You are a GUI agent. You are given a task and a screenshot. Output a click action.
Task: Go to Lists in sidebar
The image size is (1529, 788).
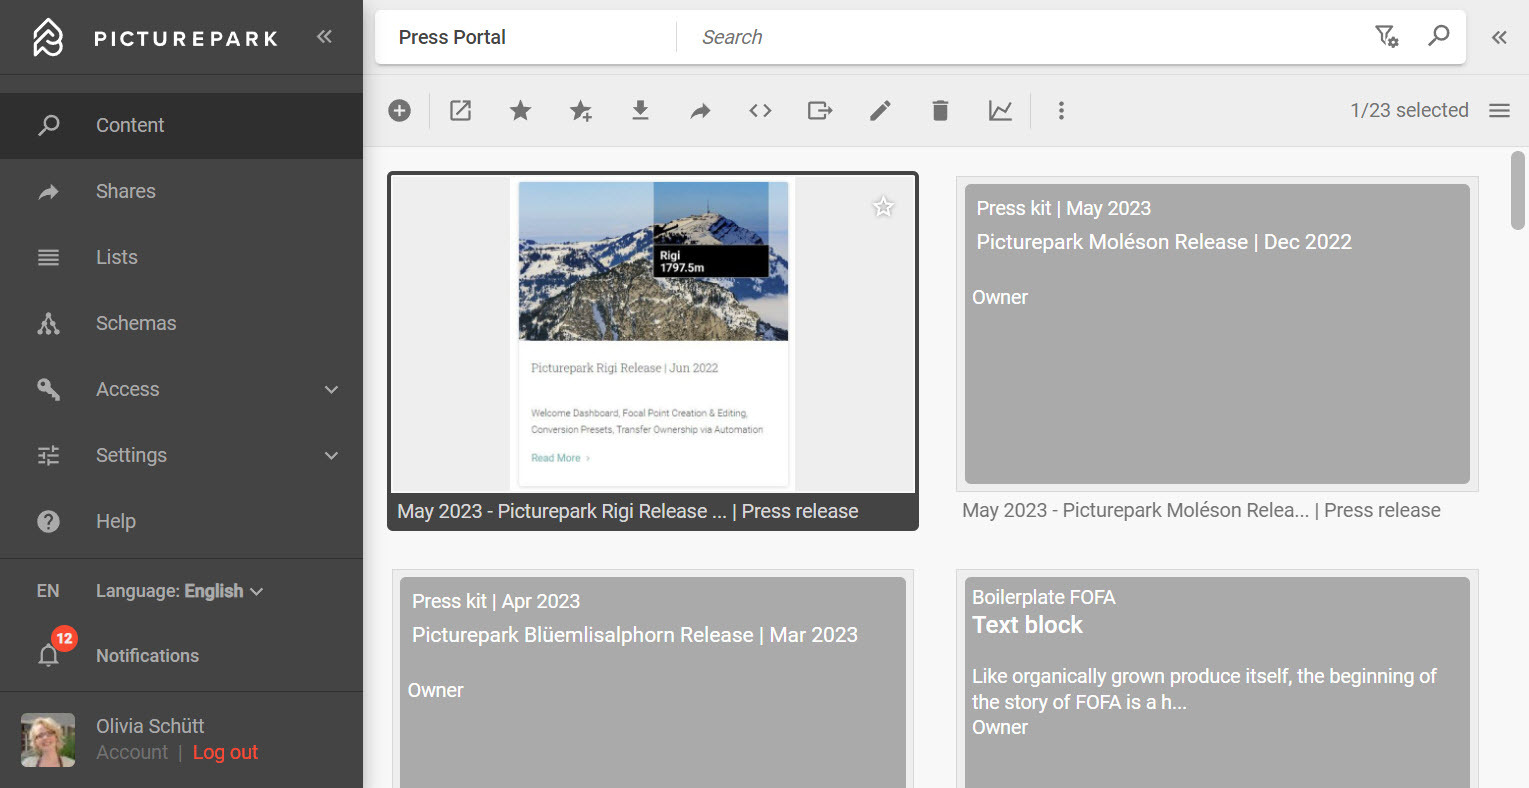[181, 257]
